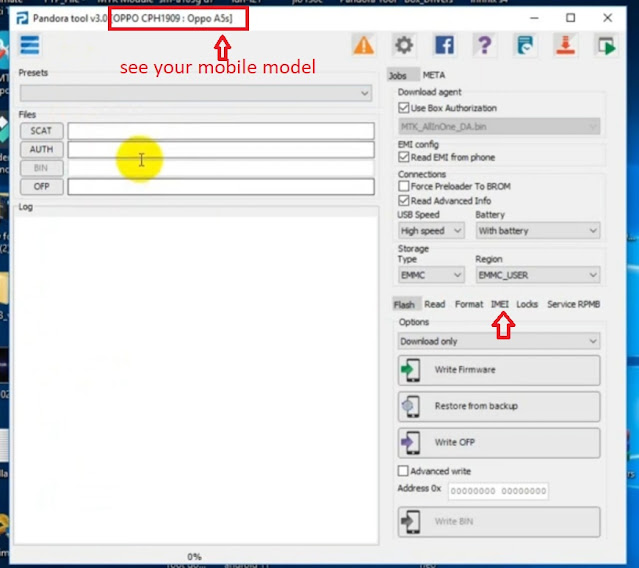Open the Download only options dropdown
Image resolution: width=639 pixels, height=568 pixels.
pyautogui.click(x=499, y=341)
